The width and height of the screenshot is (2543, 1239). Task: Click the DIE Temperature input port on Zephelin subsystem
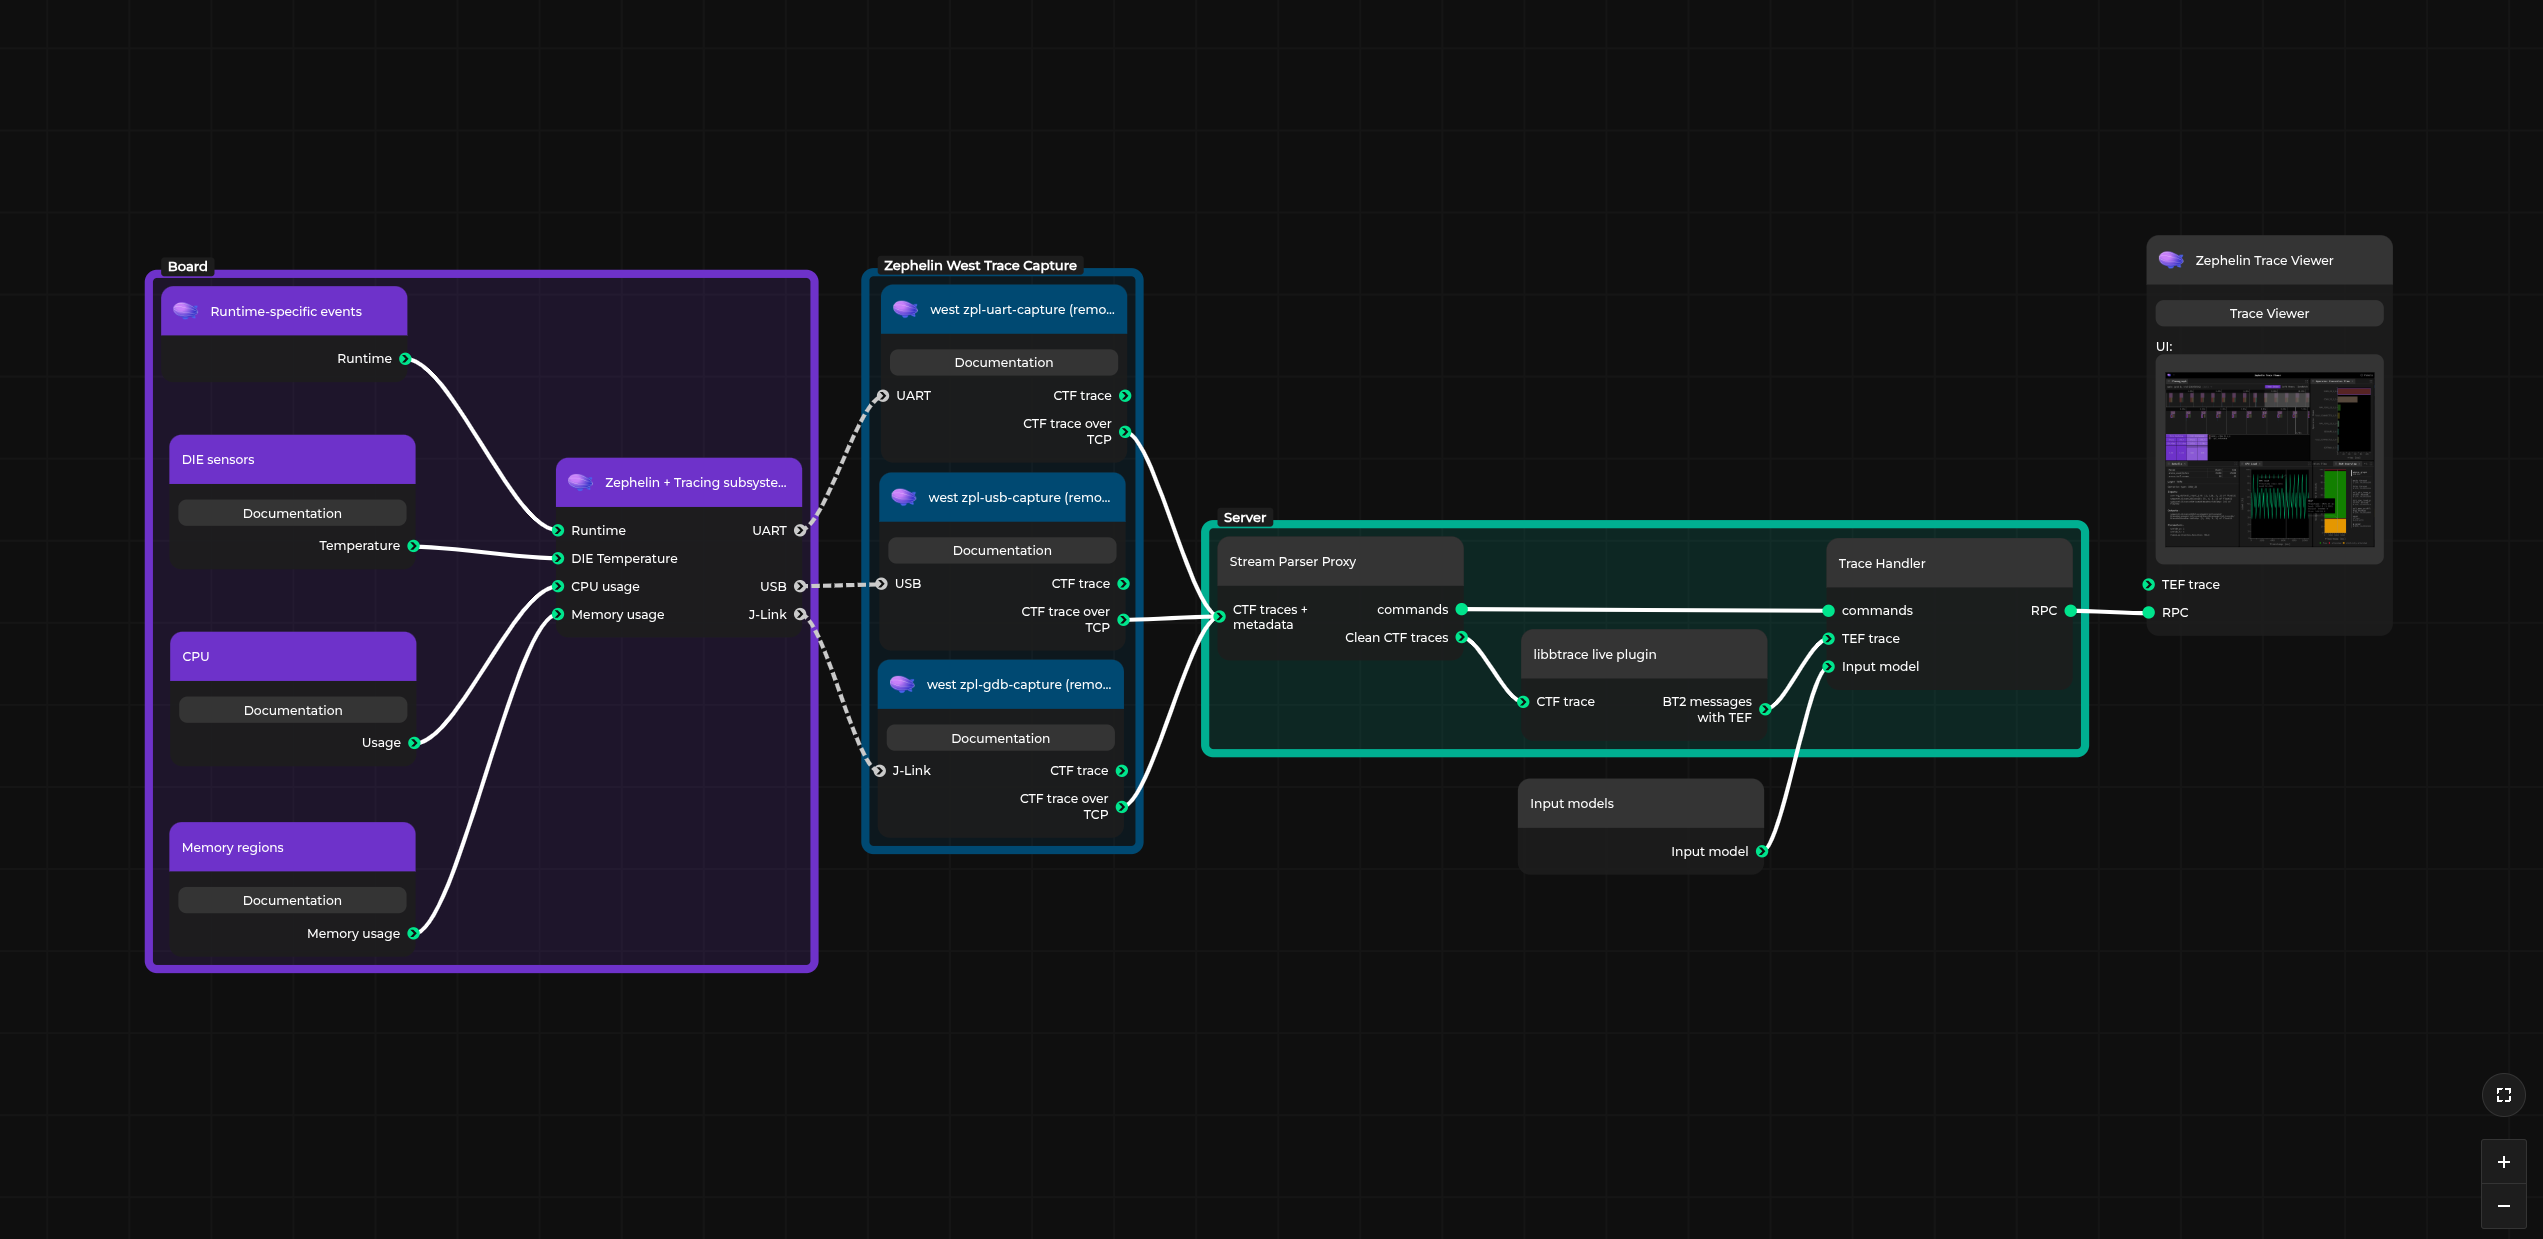point(558,559)
